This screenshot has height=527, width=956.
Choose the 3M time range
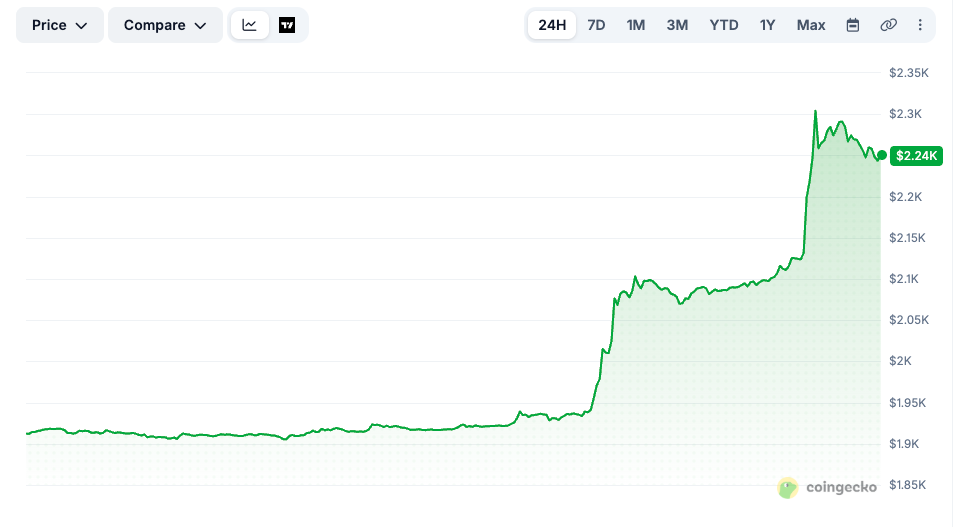[x=677, y=25]
